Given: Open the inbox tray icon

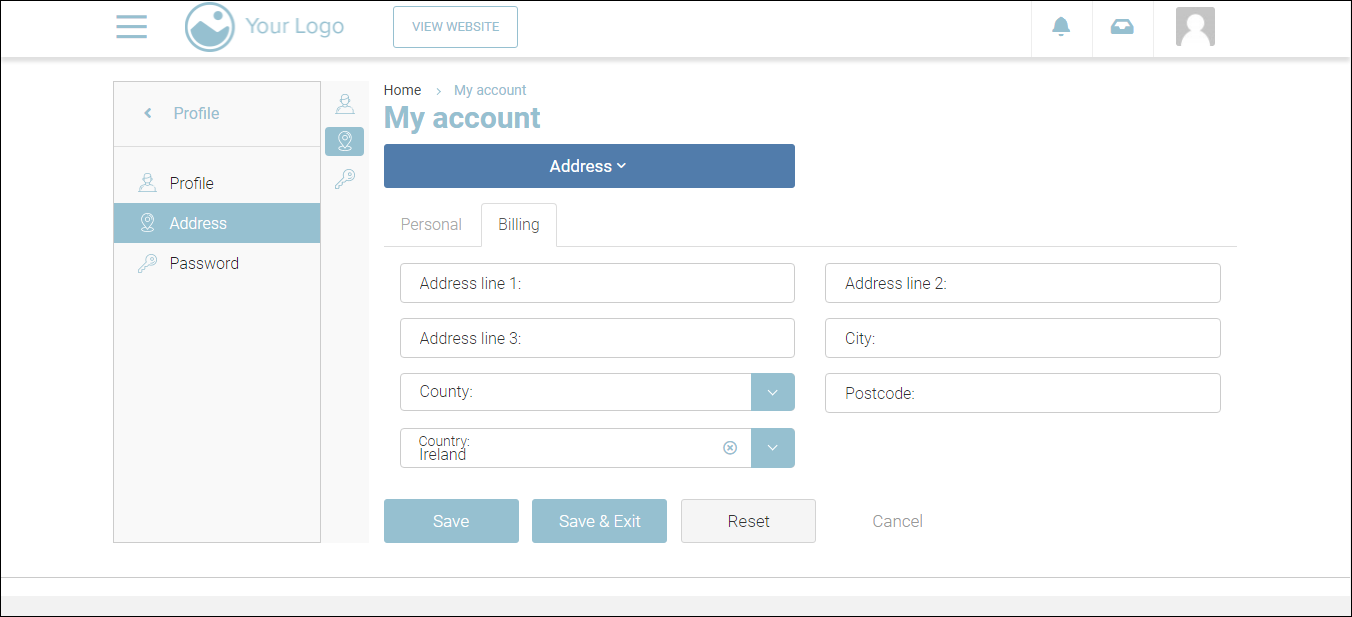Looking at the screenshot, I should (1122, 27).
